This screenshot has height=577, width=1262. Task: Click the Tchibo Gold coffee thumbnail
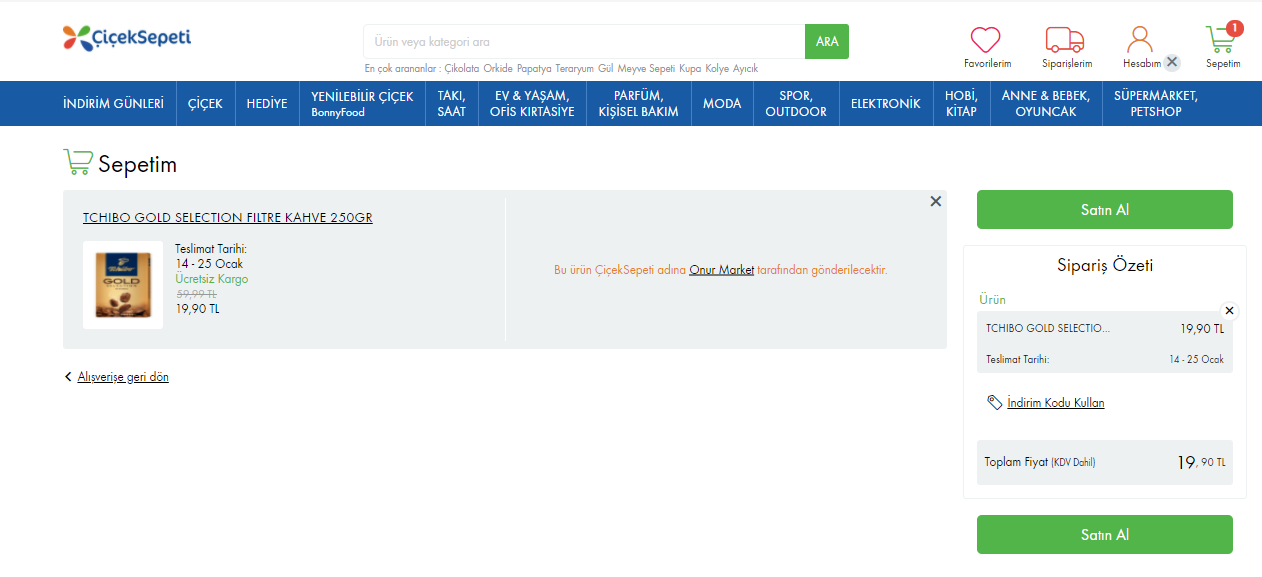click(x=123, y=285)
